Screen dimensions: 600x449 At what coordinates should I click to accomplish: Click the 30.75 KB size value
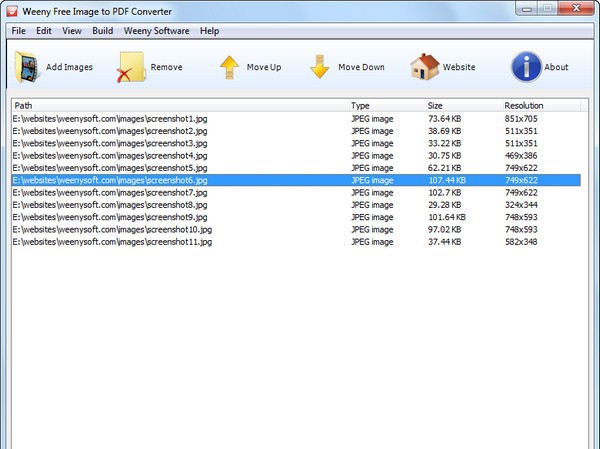pyautogui.click(x=444, y=155)
